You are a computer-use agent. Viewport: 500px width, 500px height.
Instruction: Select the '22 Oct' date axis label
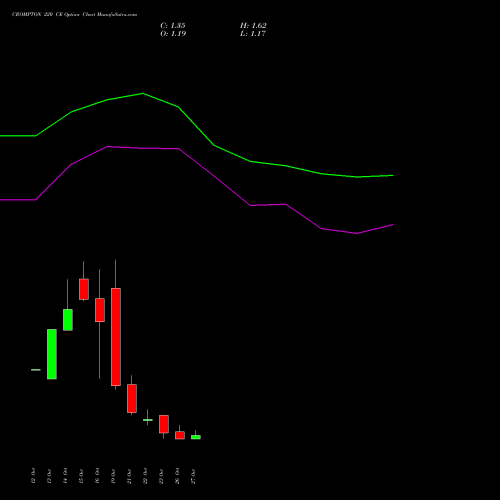tap(145, 476)
